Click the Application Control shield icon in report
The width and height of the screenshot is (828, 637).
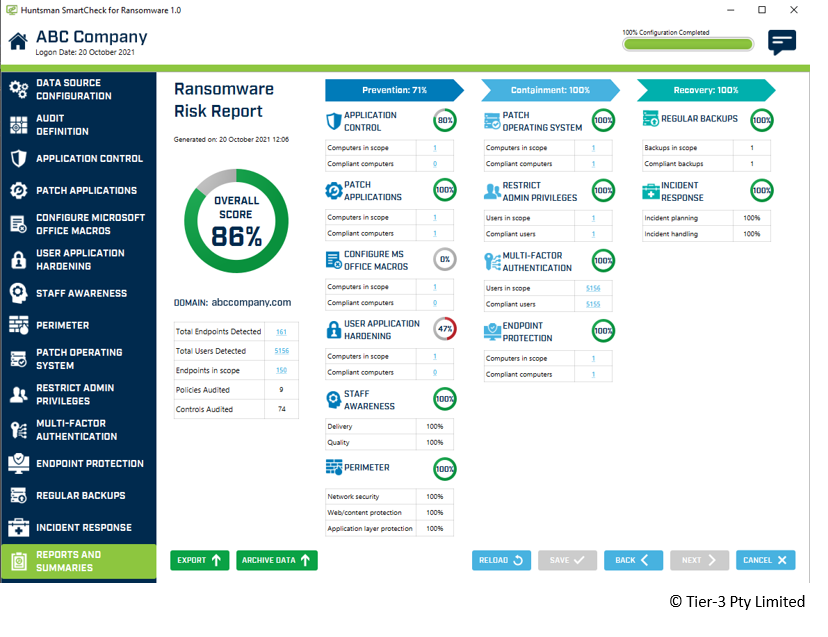[x=334, y=121]
